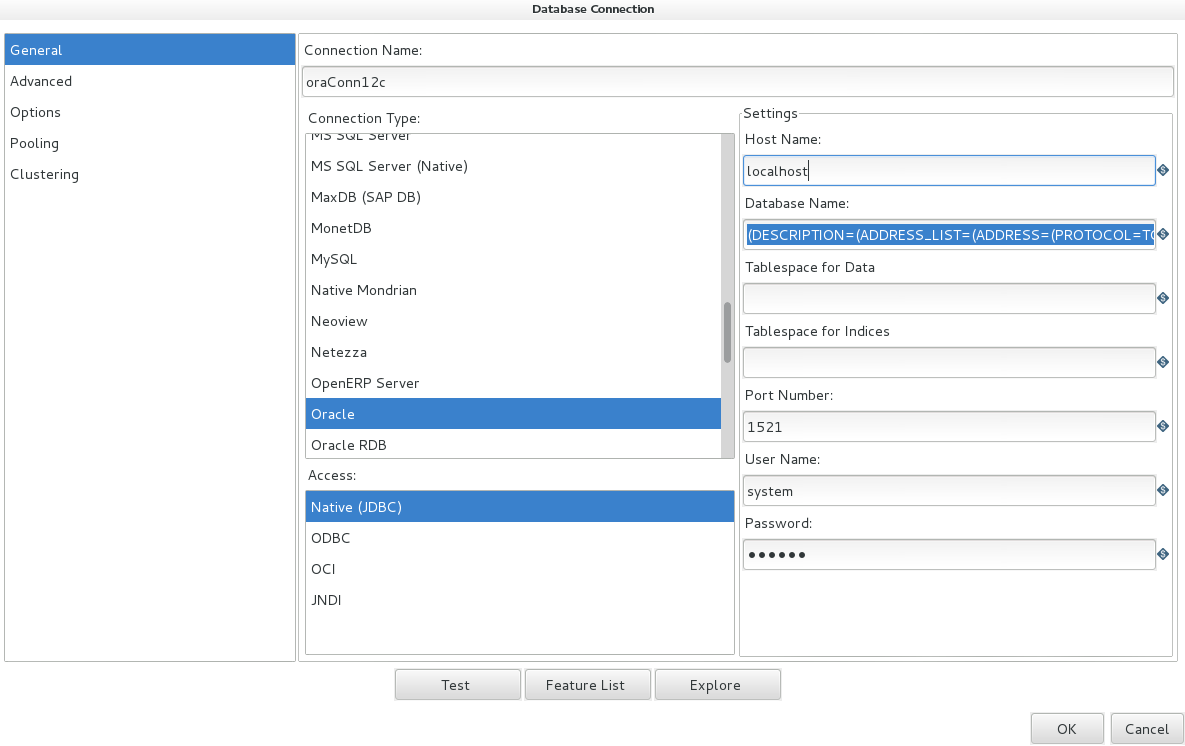1185x746 pixels.
Task: Open the Feature List
Action: [x=587, y=684]
